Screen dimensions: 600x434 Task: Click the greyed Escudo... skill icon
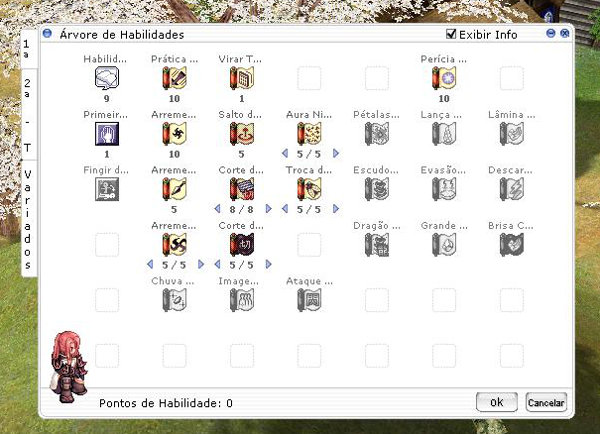pos(377,189)
